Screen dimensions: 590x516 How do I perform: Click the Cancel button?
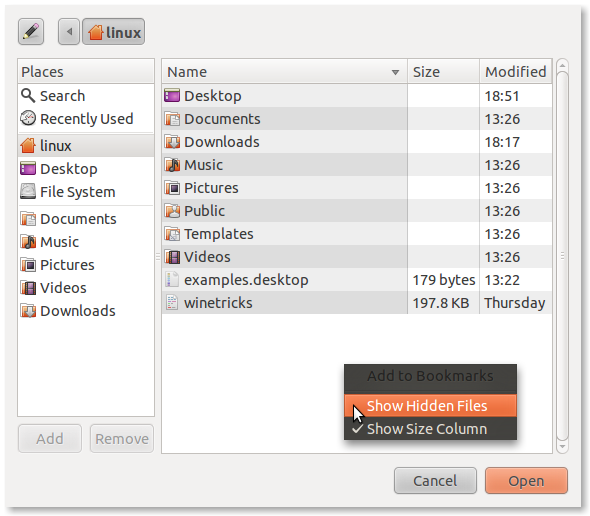click(x=435, y=481)
